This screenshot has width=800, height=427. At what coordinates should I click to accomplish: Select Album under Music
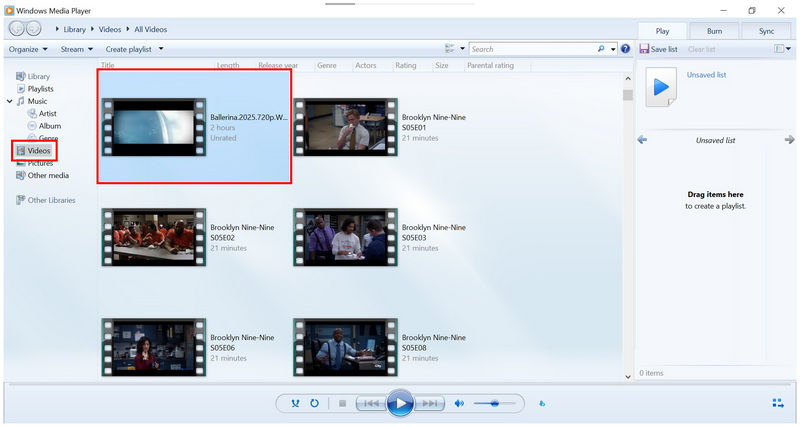click(x=44, y=125)
